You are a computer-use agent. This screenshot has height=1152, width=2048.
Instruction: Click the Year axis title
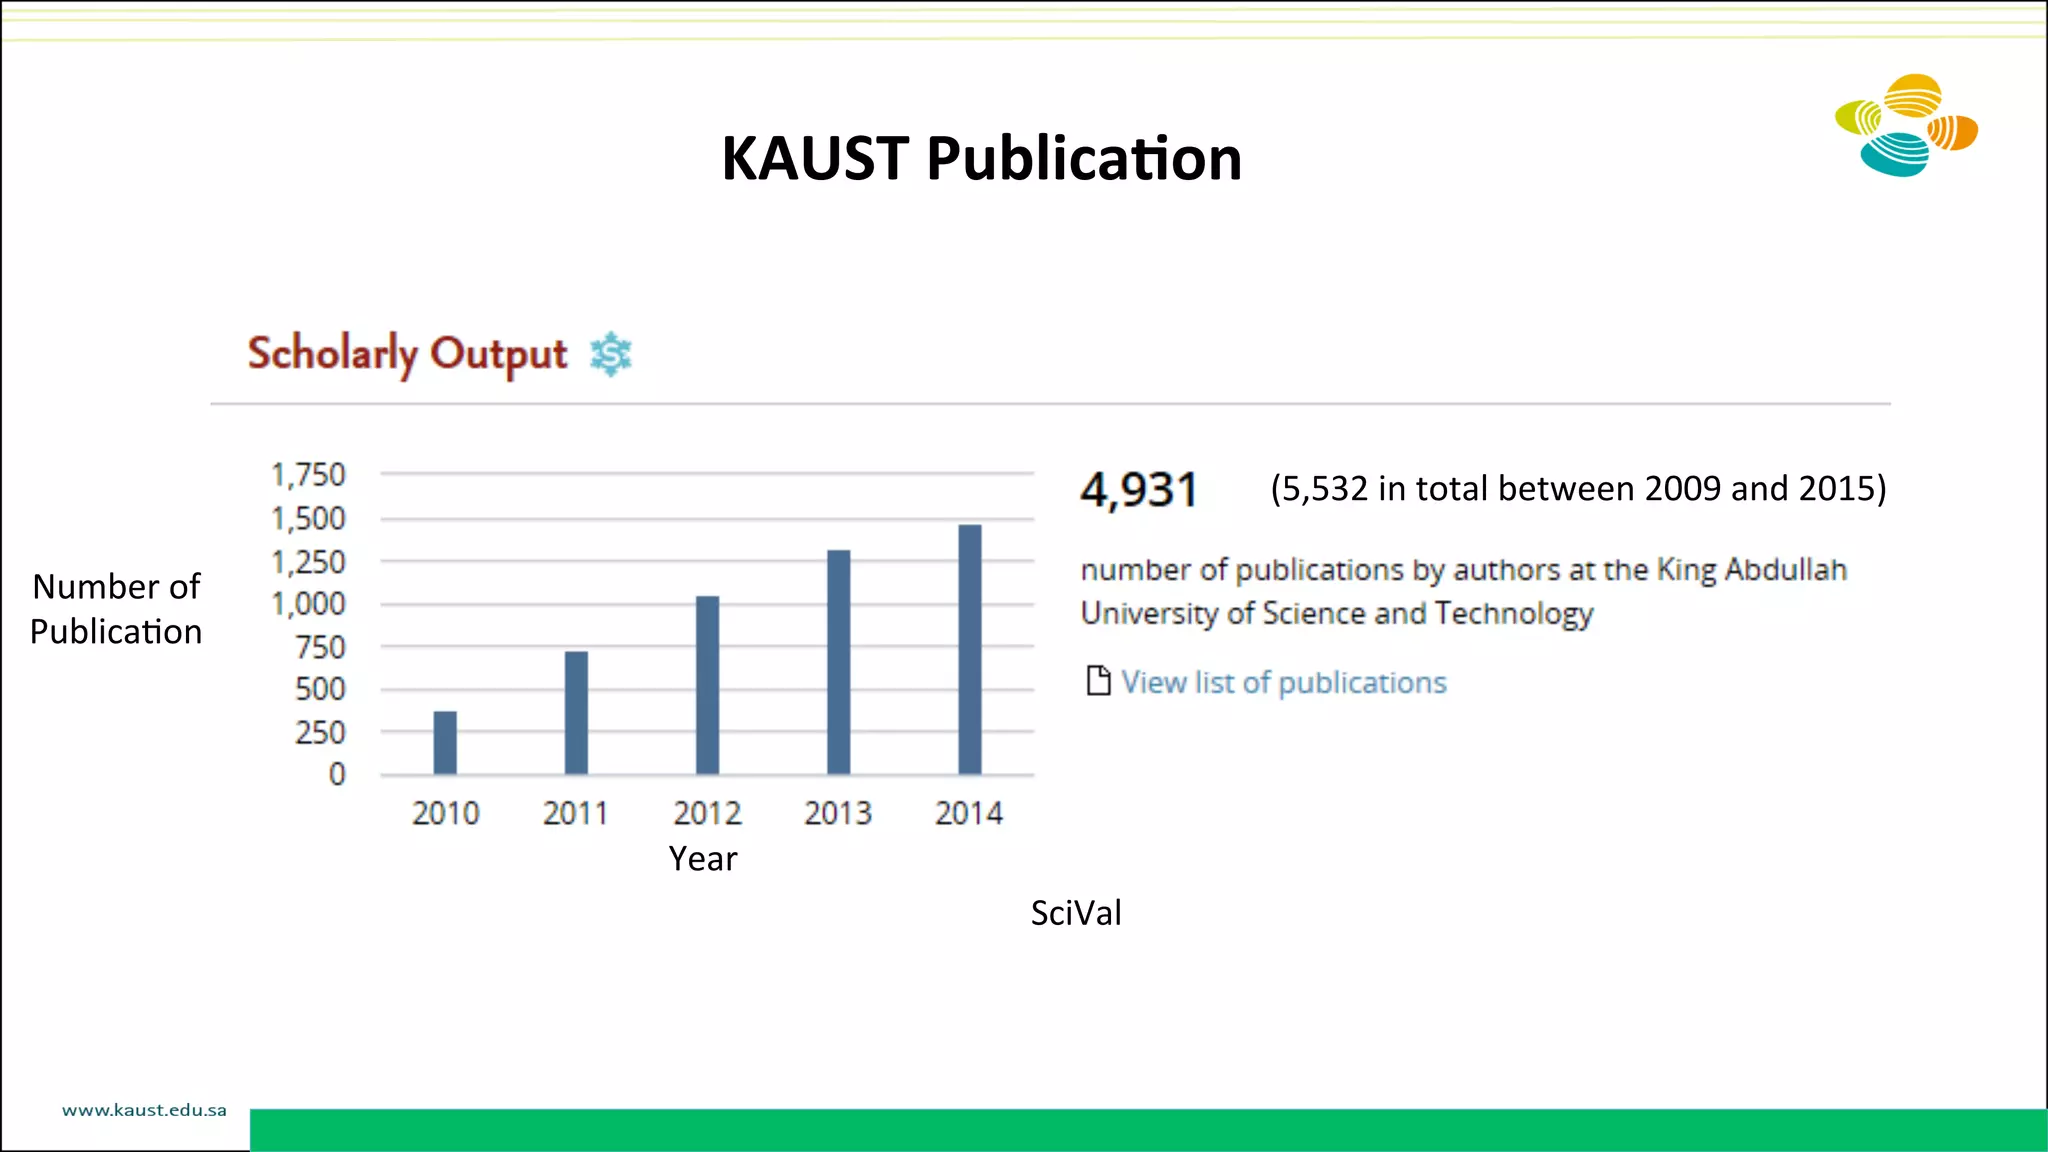tap(703, 859)
